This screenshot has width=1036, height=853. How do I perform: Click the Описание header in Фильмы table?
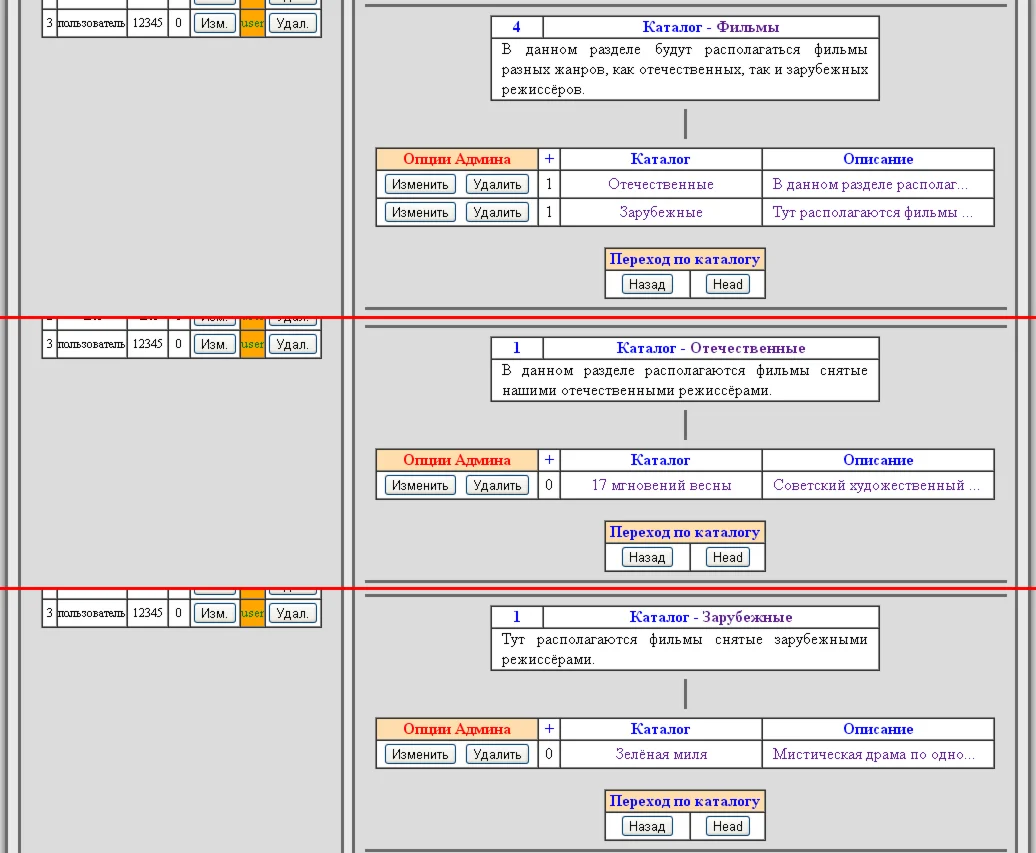click(878, 159)
